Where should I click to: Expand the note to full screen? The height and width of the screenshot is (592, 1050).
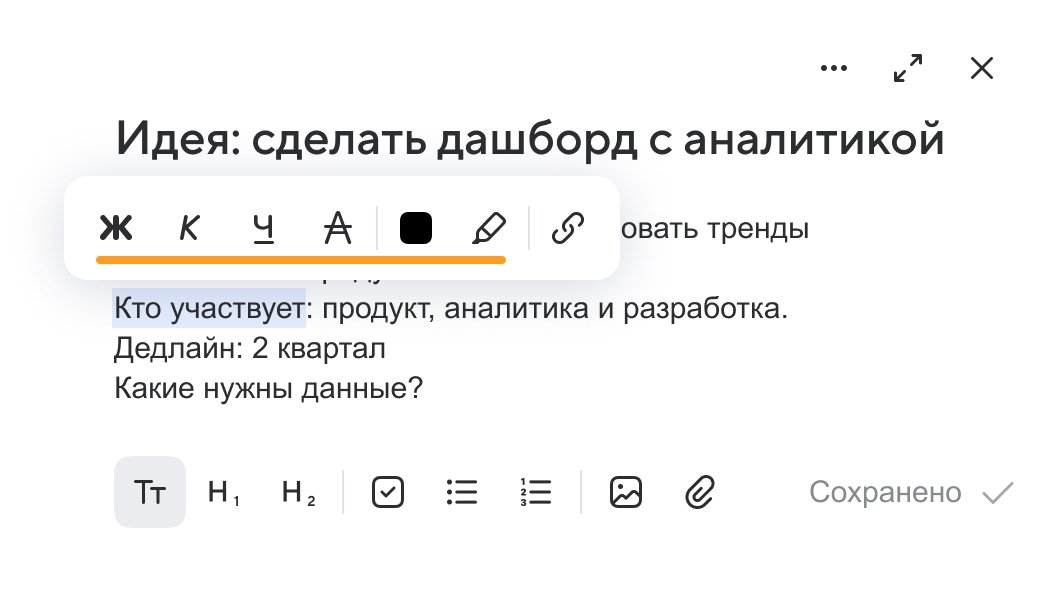tap(908, 68)
